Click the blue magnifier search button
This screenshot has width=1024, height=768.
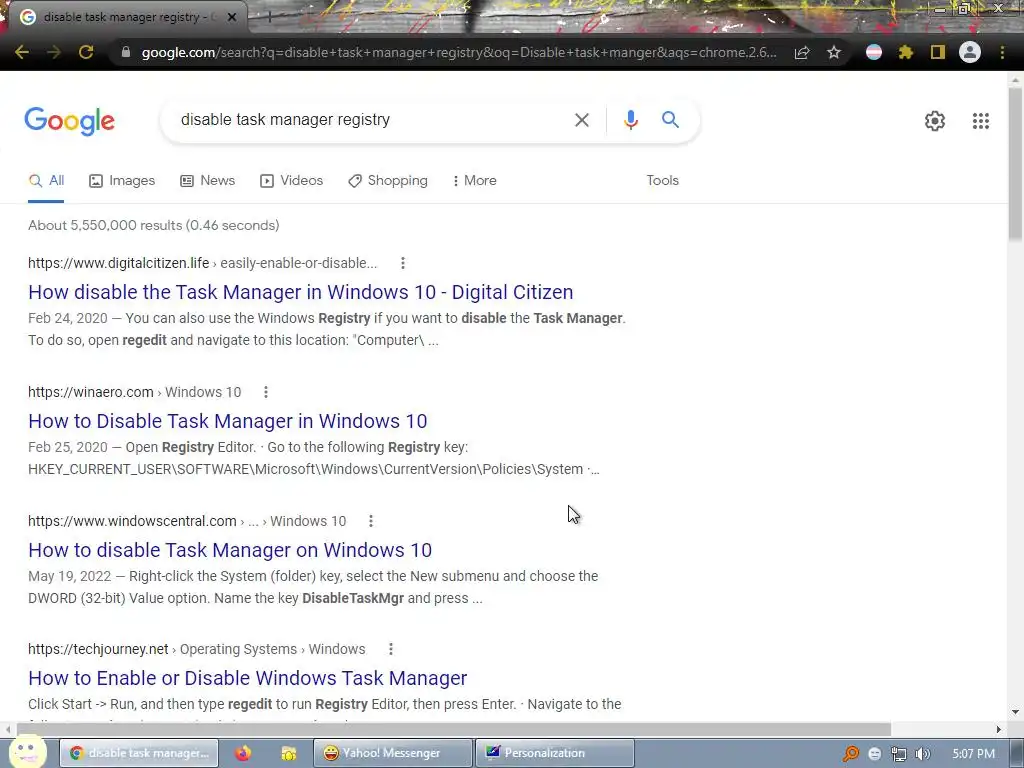pyautogui.click(x=670, y=120)
